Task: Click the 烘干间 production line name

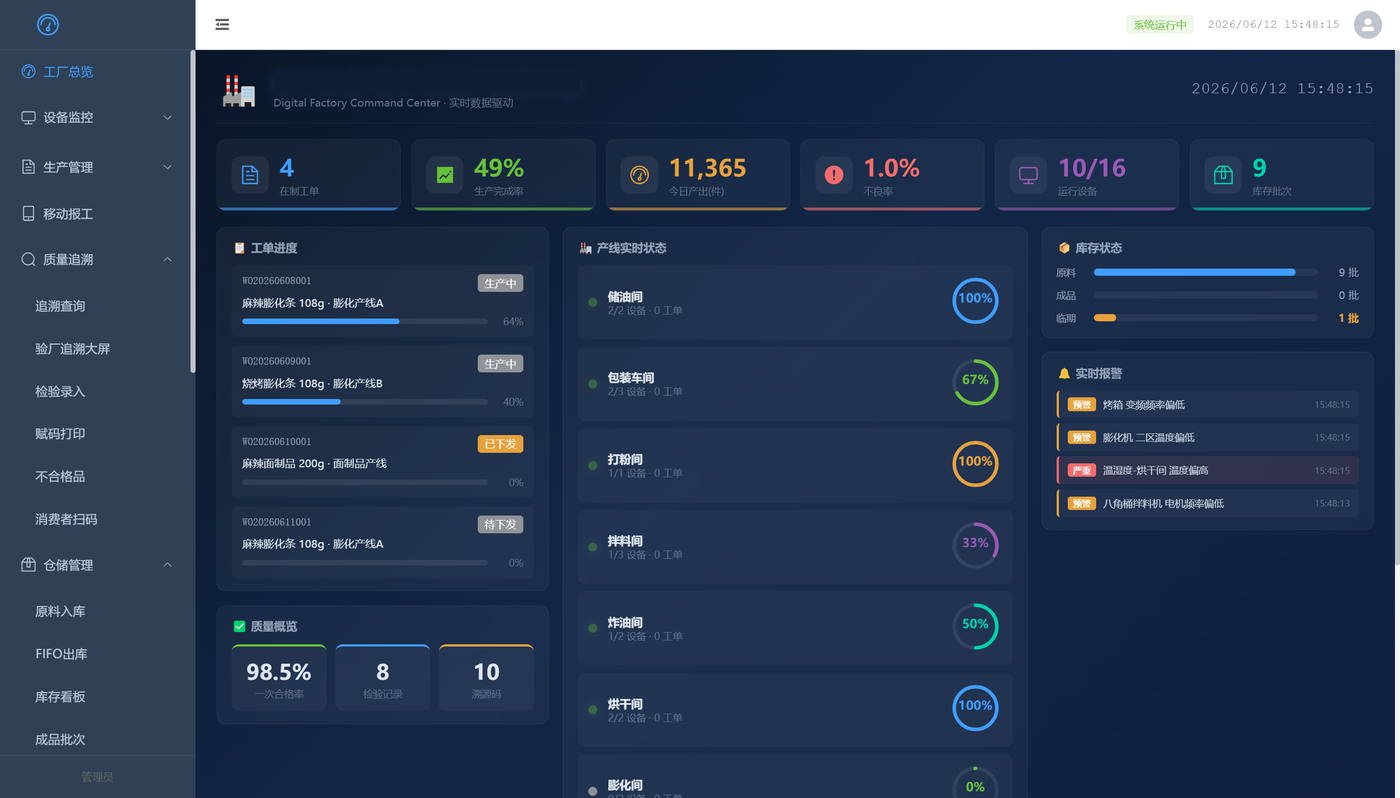Action: tap(625, 704)
